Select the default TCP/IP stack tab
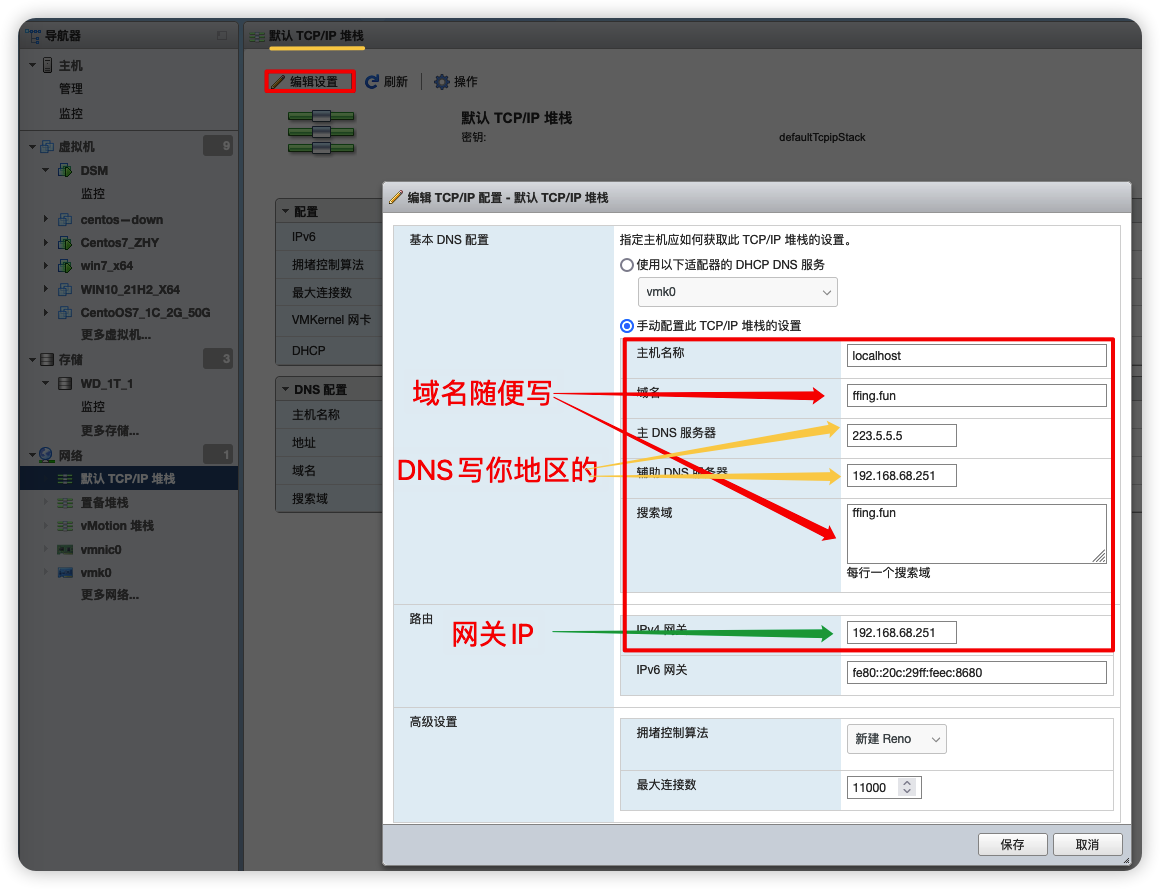Image resolution: width=1160 pixels, height=889 pixels. 316,36
